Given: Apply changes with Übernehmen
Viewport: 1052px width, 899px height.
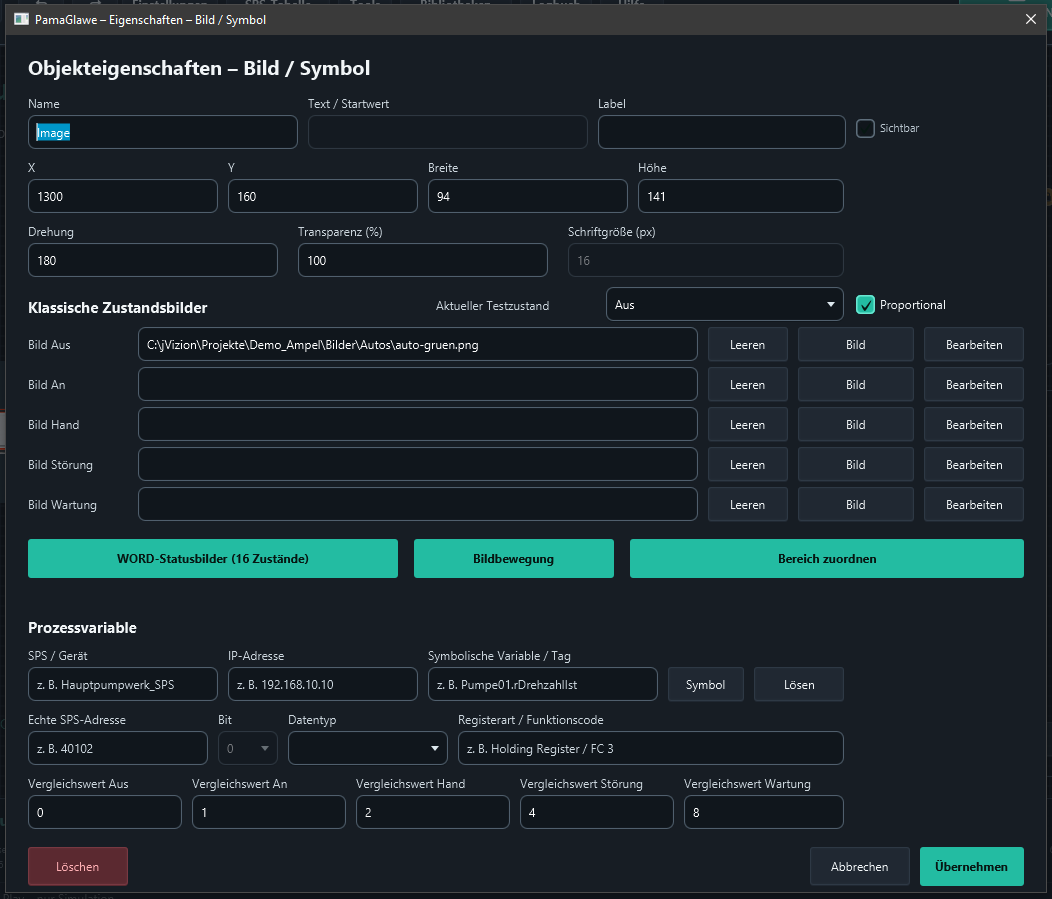Looking at the screenshot, I should pyautogui.click(x=971, y=866).
